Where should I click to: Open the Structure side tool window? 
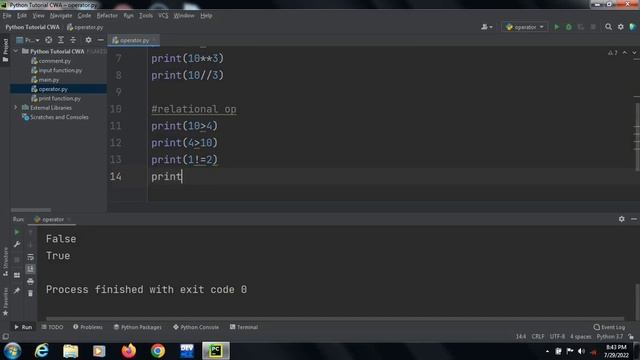5,262
